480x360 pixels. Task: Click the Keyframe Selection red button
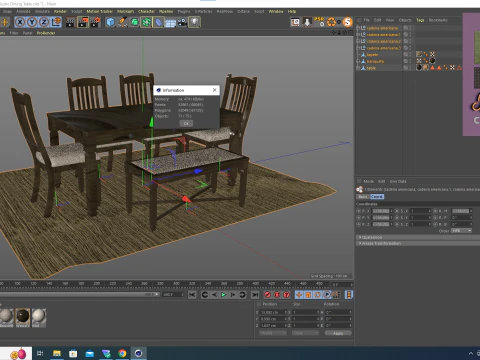coord(287,295)
